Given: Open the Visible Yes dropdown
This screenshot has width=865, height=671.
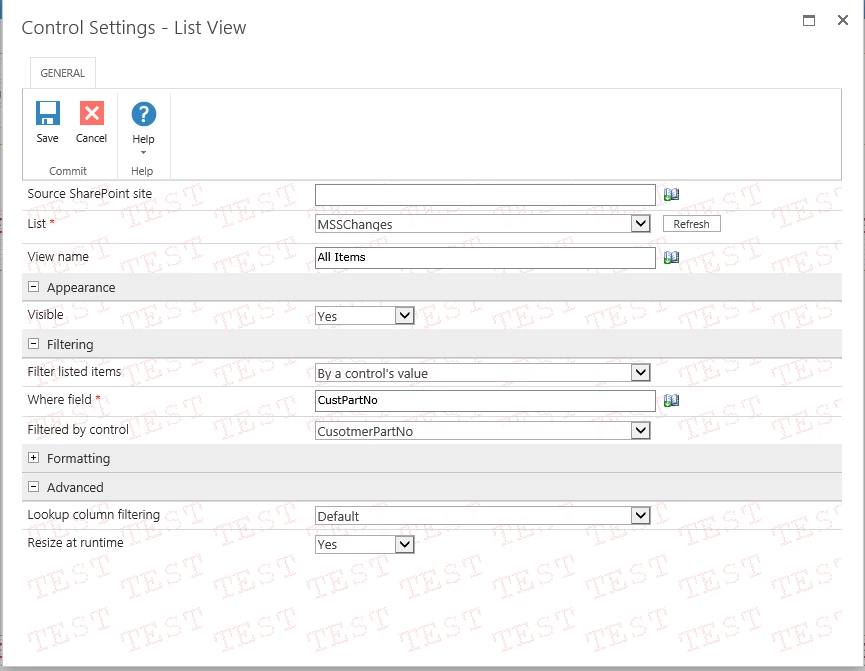Looking at the screenshot, I should tap(365, 316).
